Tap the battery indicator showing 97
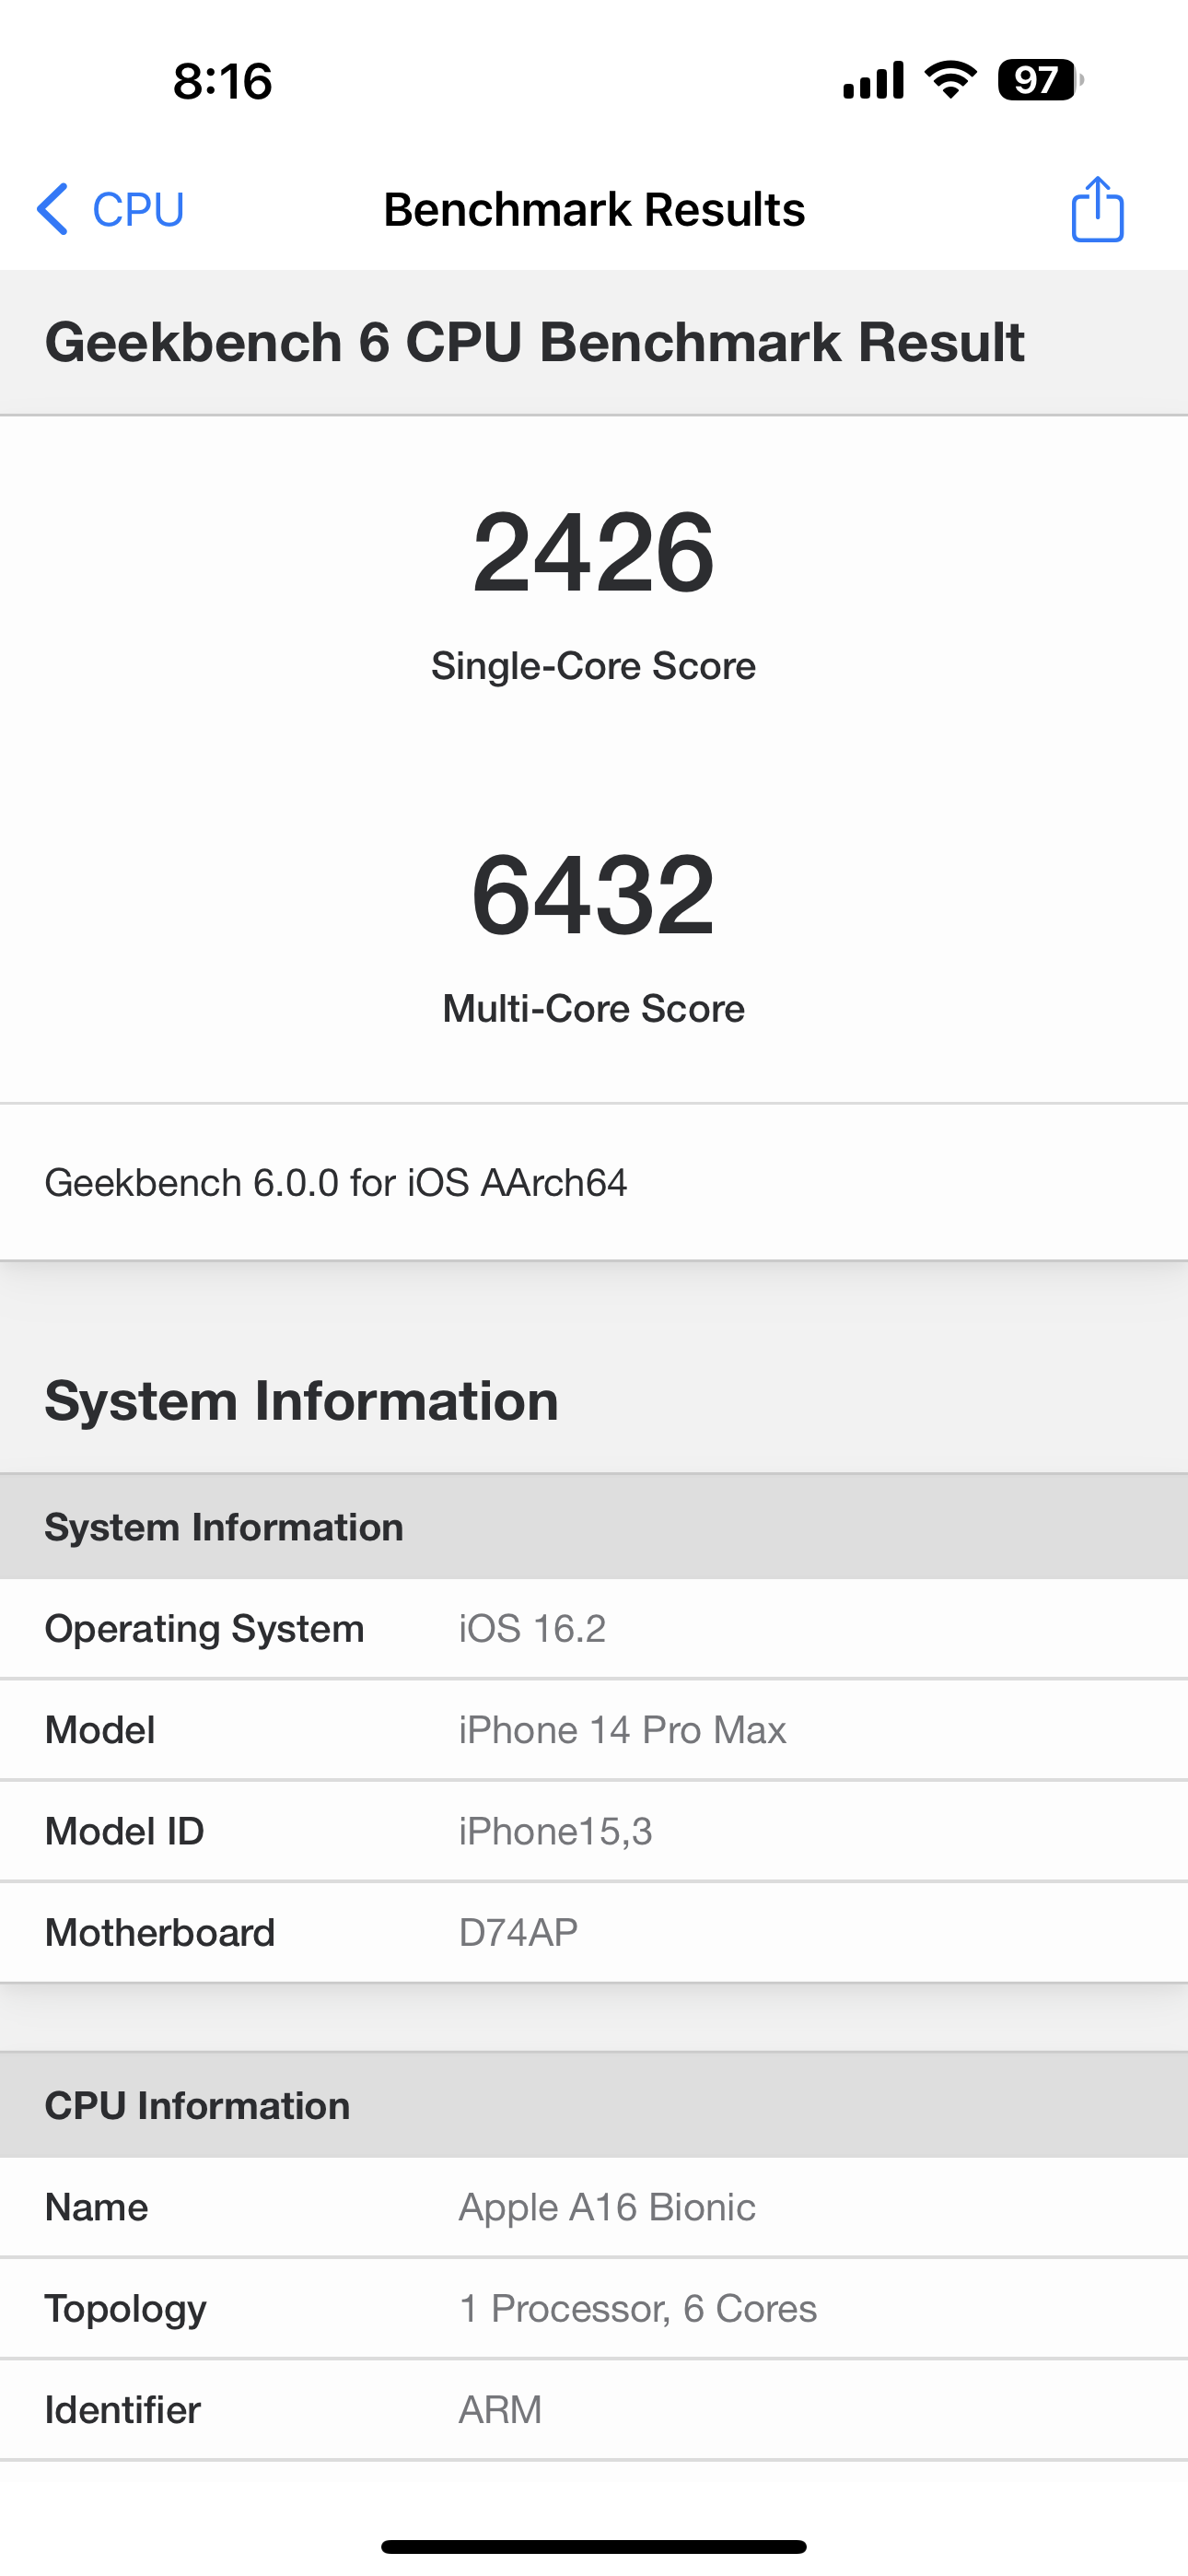Viewport: 1188px width, 2576px height. [x=1040, y=80]
